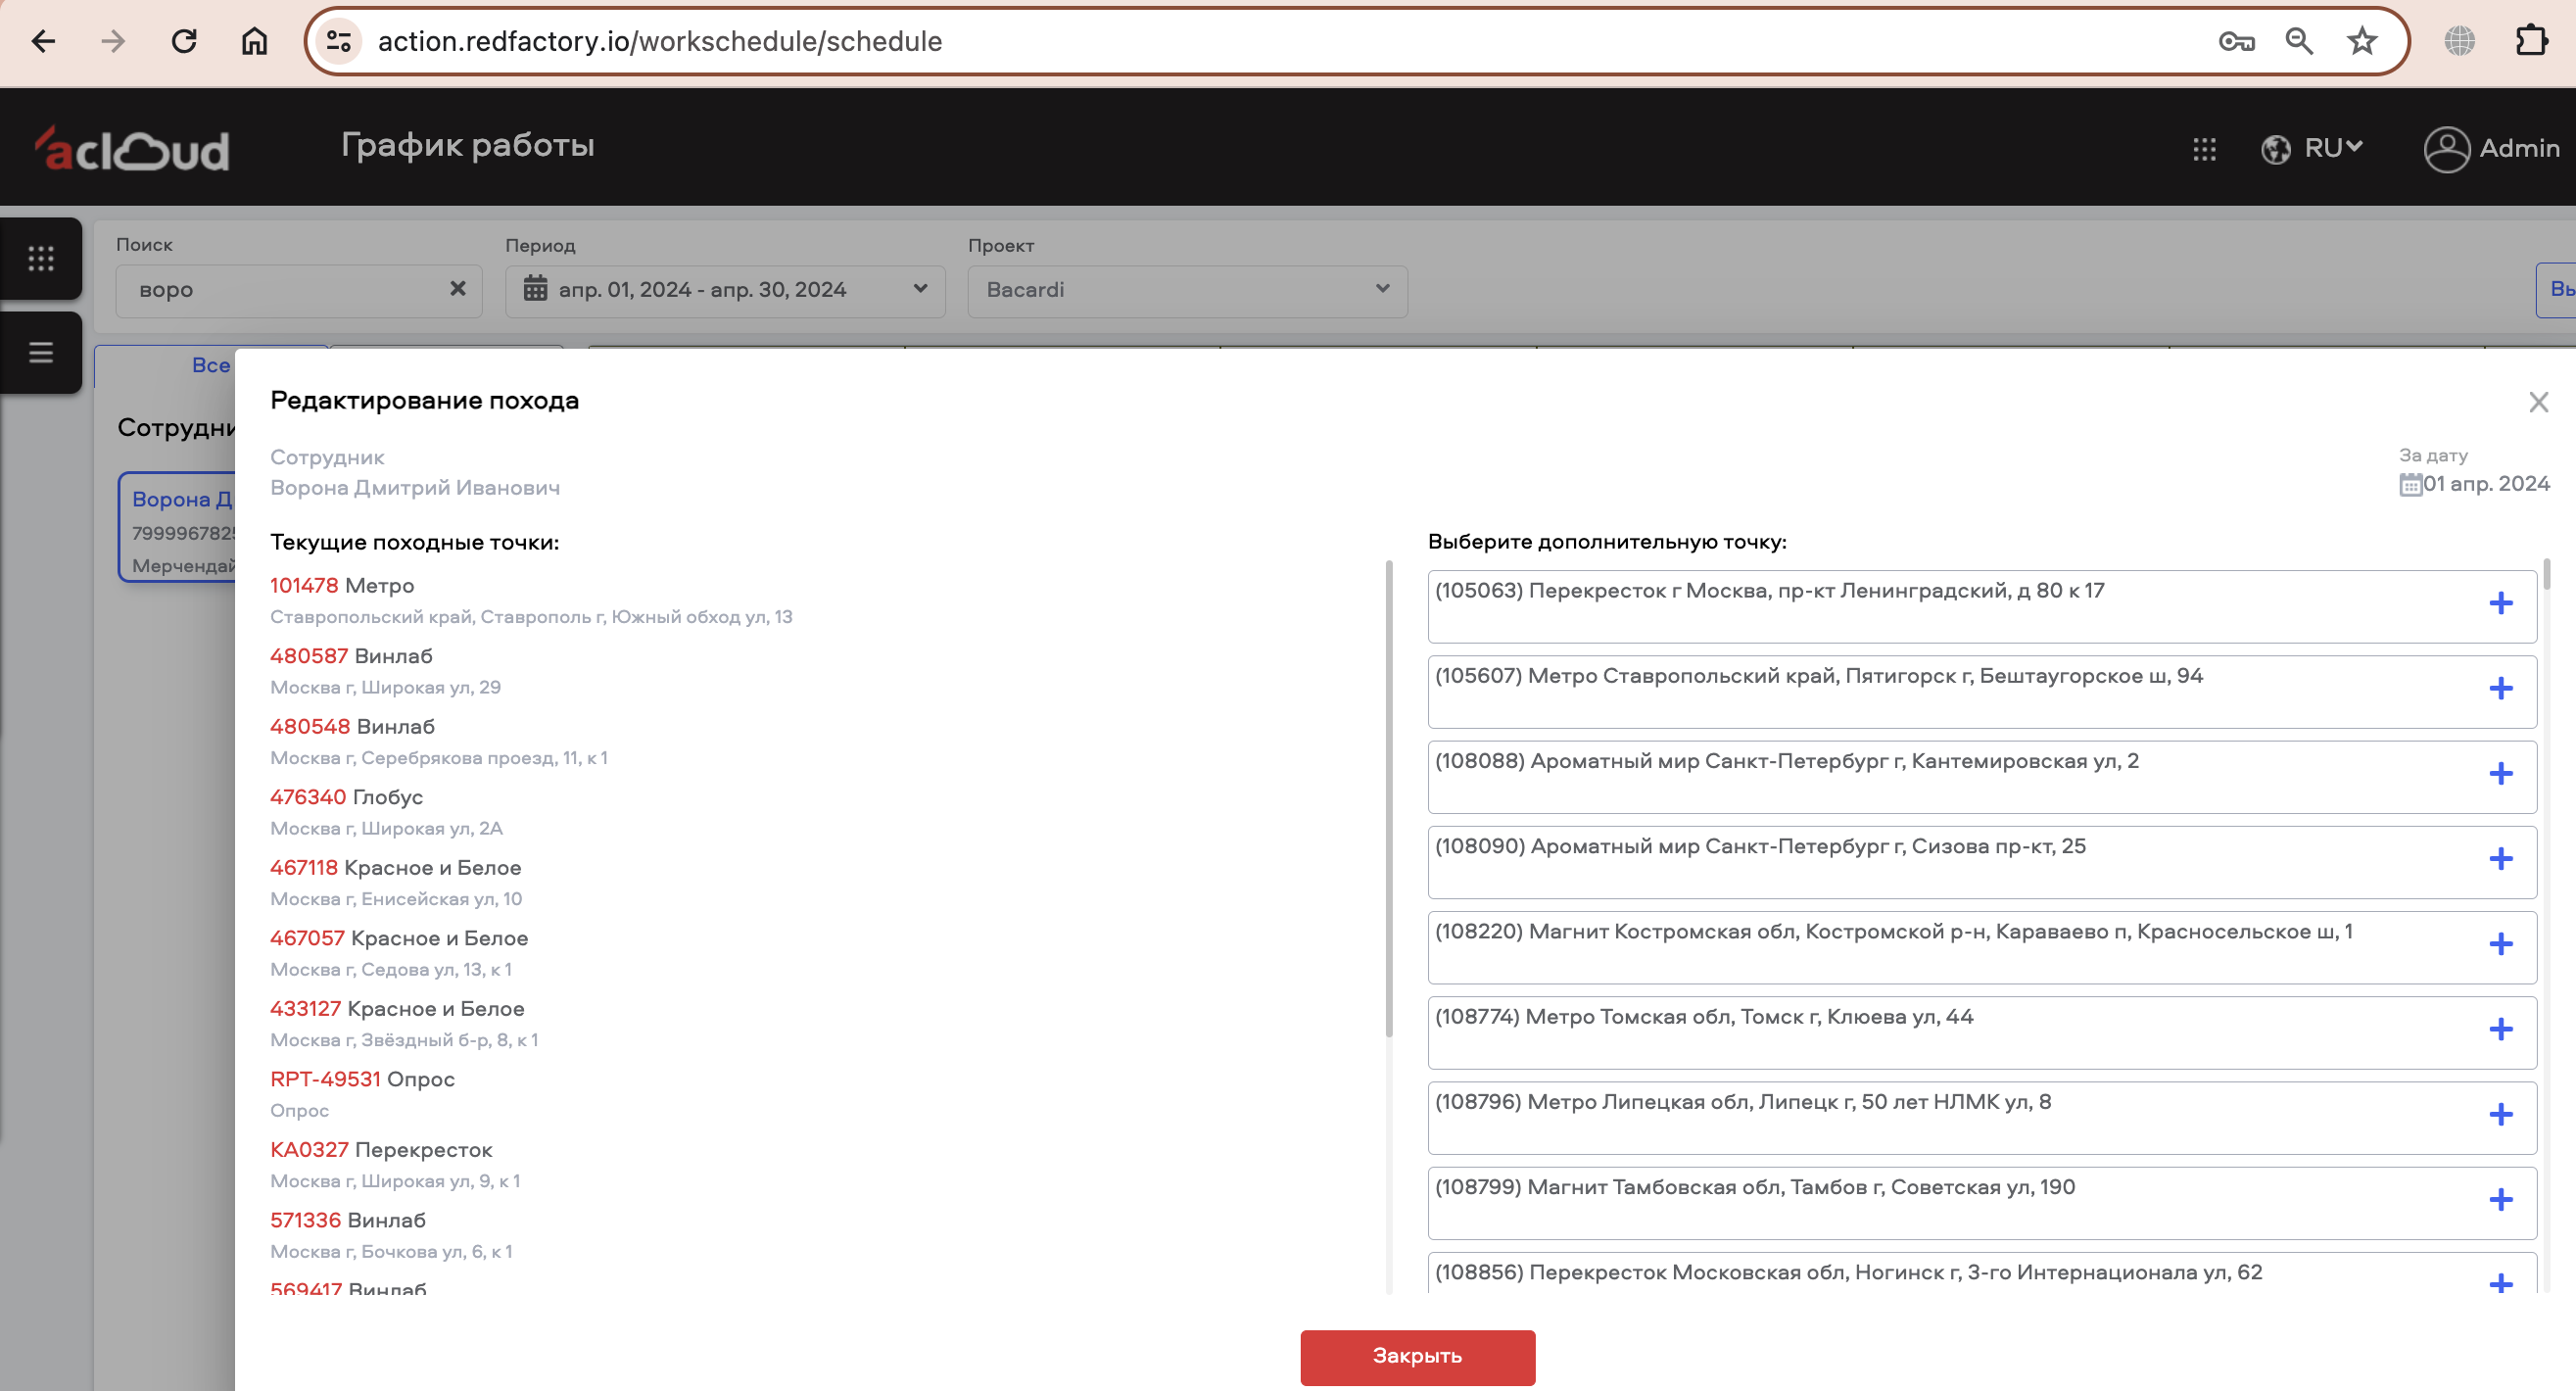This screenshot has width=2576, height=1391.
Task: Add point 108799 Магнит Тамбов
Action: coord(2500,1199)
